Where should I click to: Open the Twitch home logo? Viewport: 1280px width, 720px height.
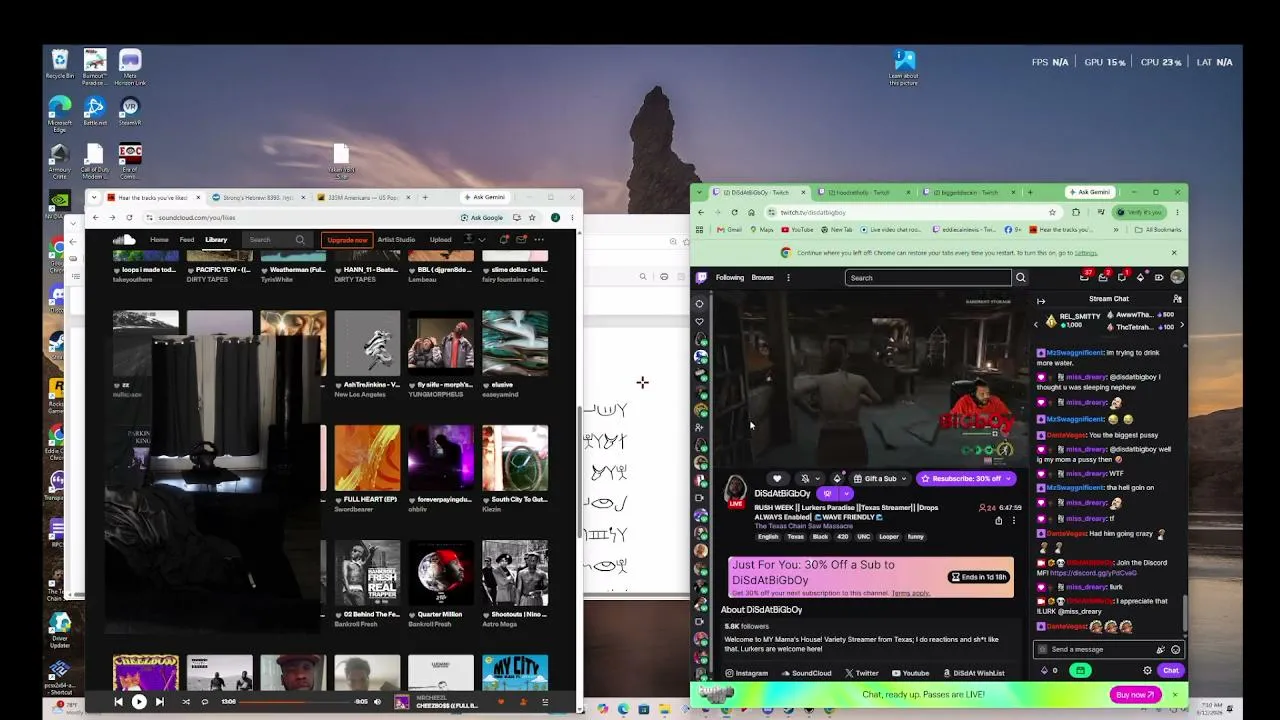coord(702,278)
